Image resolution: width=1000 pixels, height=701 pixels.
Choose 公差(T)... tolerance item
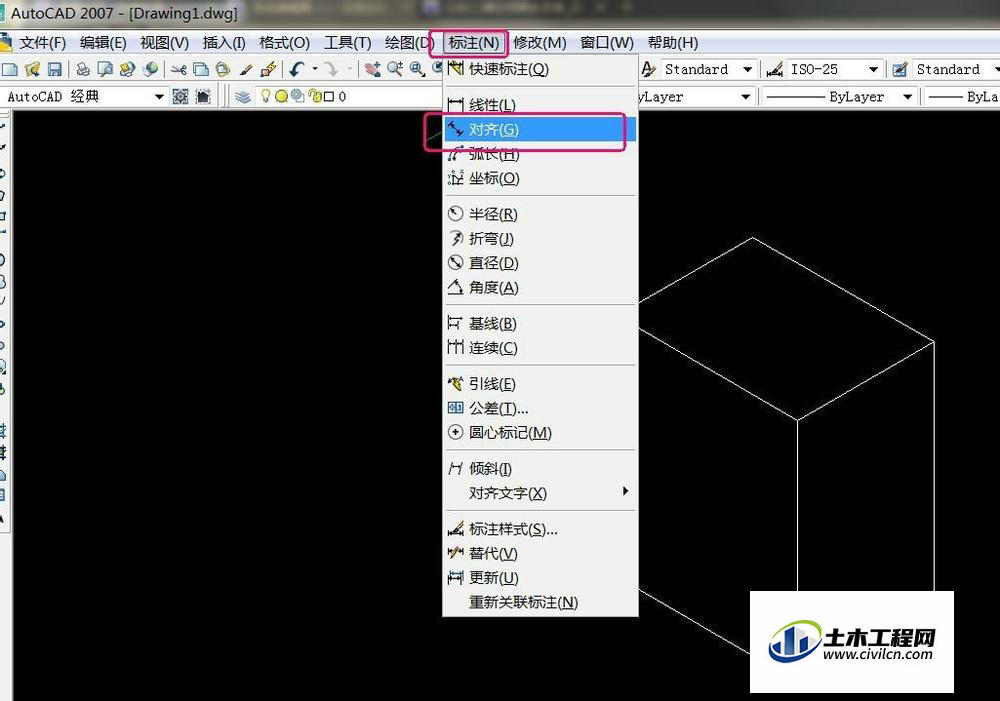tap(540, 408)
